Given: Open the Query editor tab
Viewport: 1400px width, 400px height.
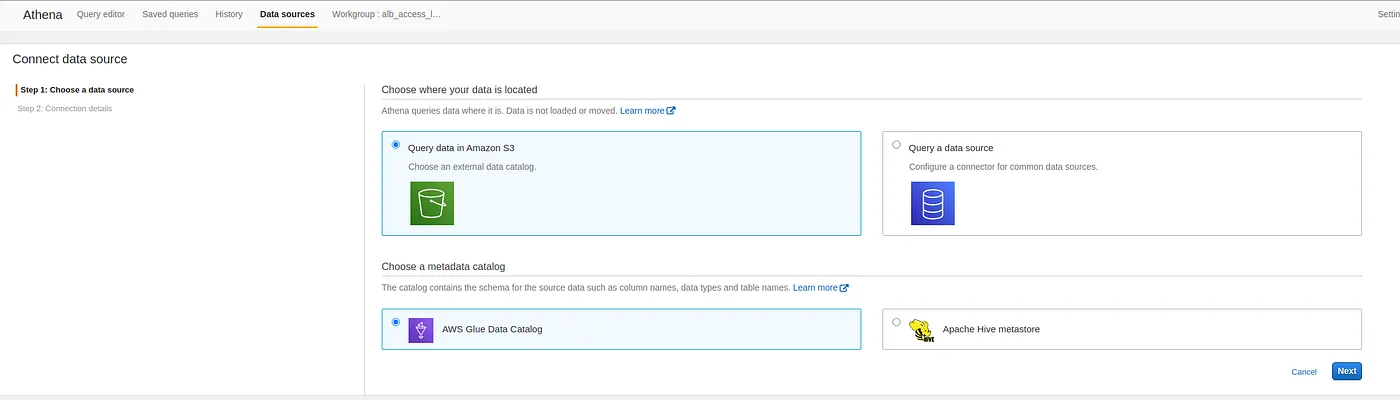Looking at the screenshot, I should [x=103, y=14].
